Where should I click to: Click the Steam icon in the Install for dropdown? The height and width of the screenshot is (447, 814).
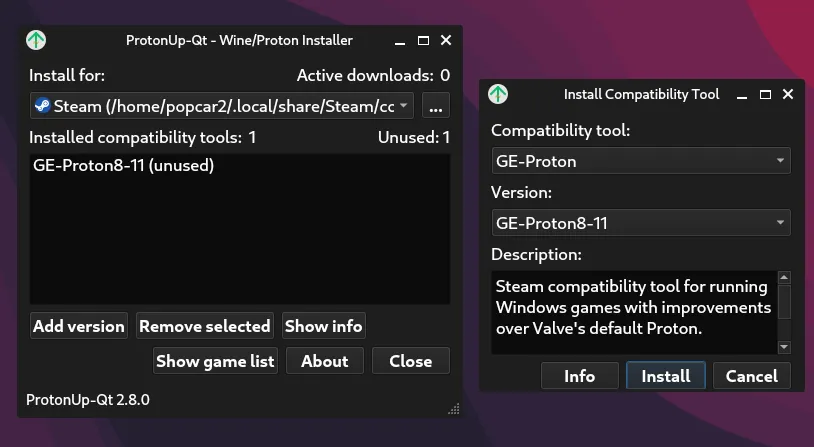(x=43, y=106)
